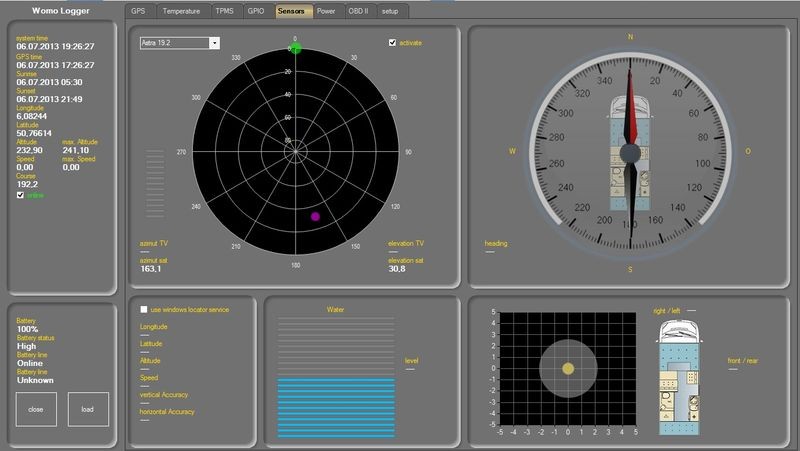Enable use windows locator service
Screen dimensions: 800x451
point(144,310)
